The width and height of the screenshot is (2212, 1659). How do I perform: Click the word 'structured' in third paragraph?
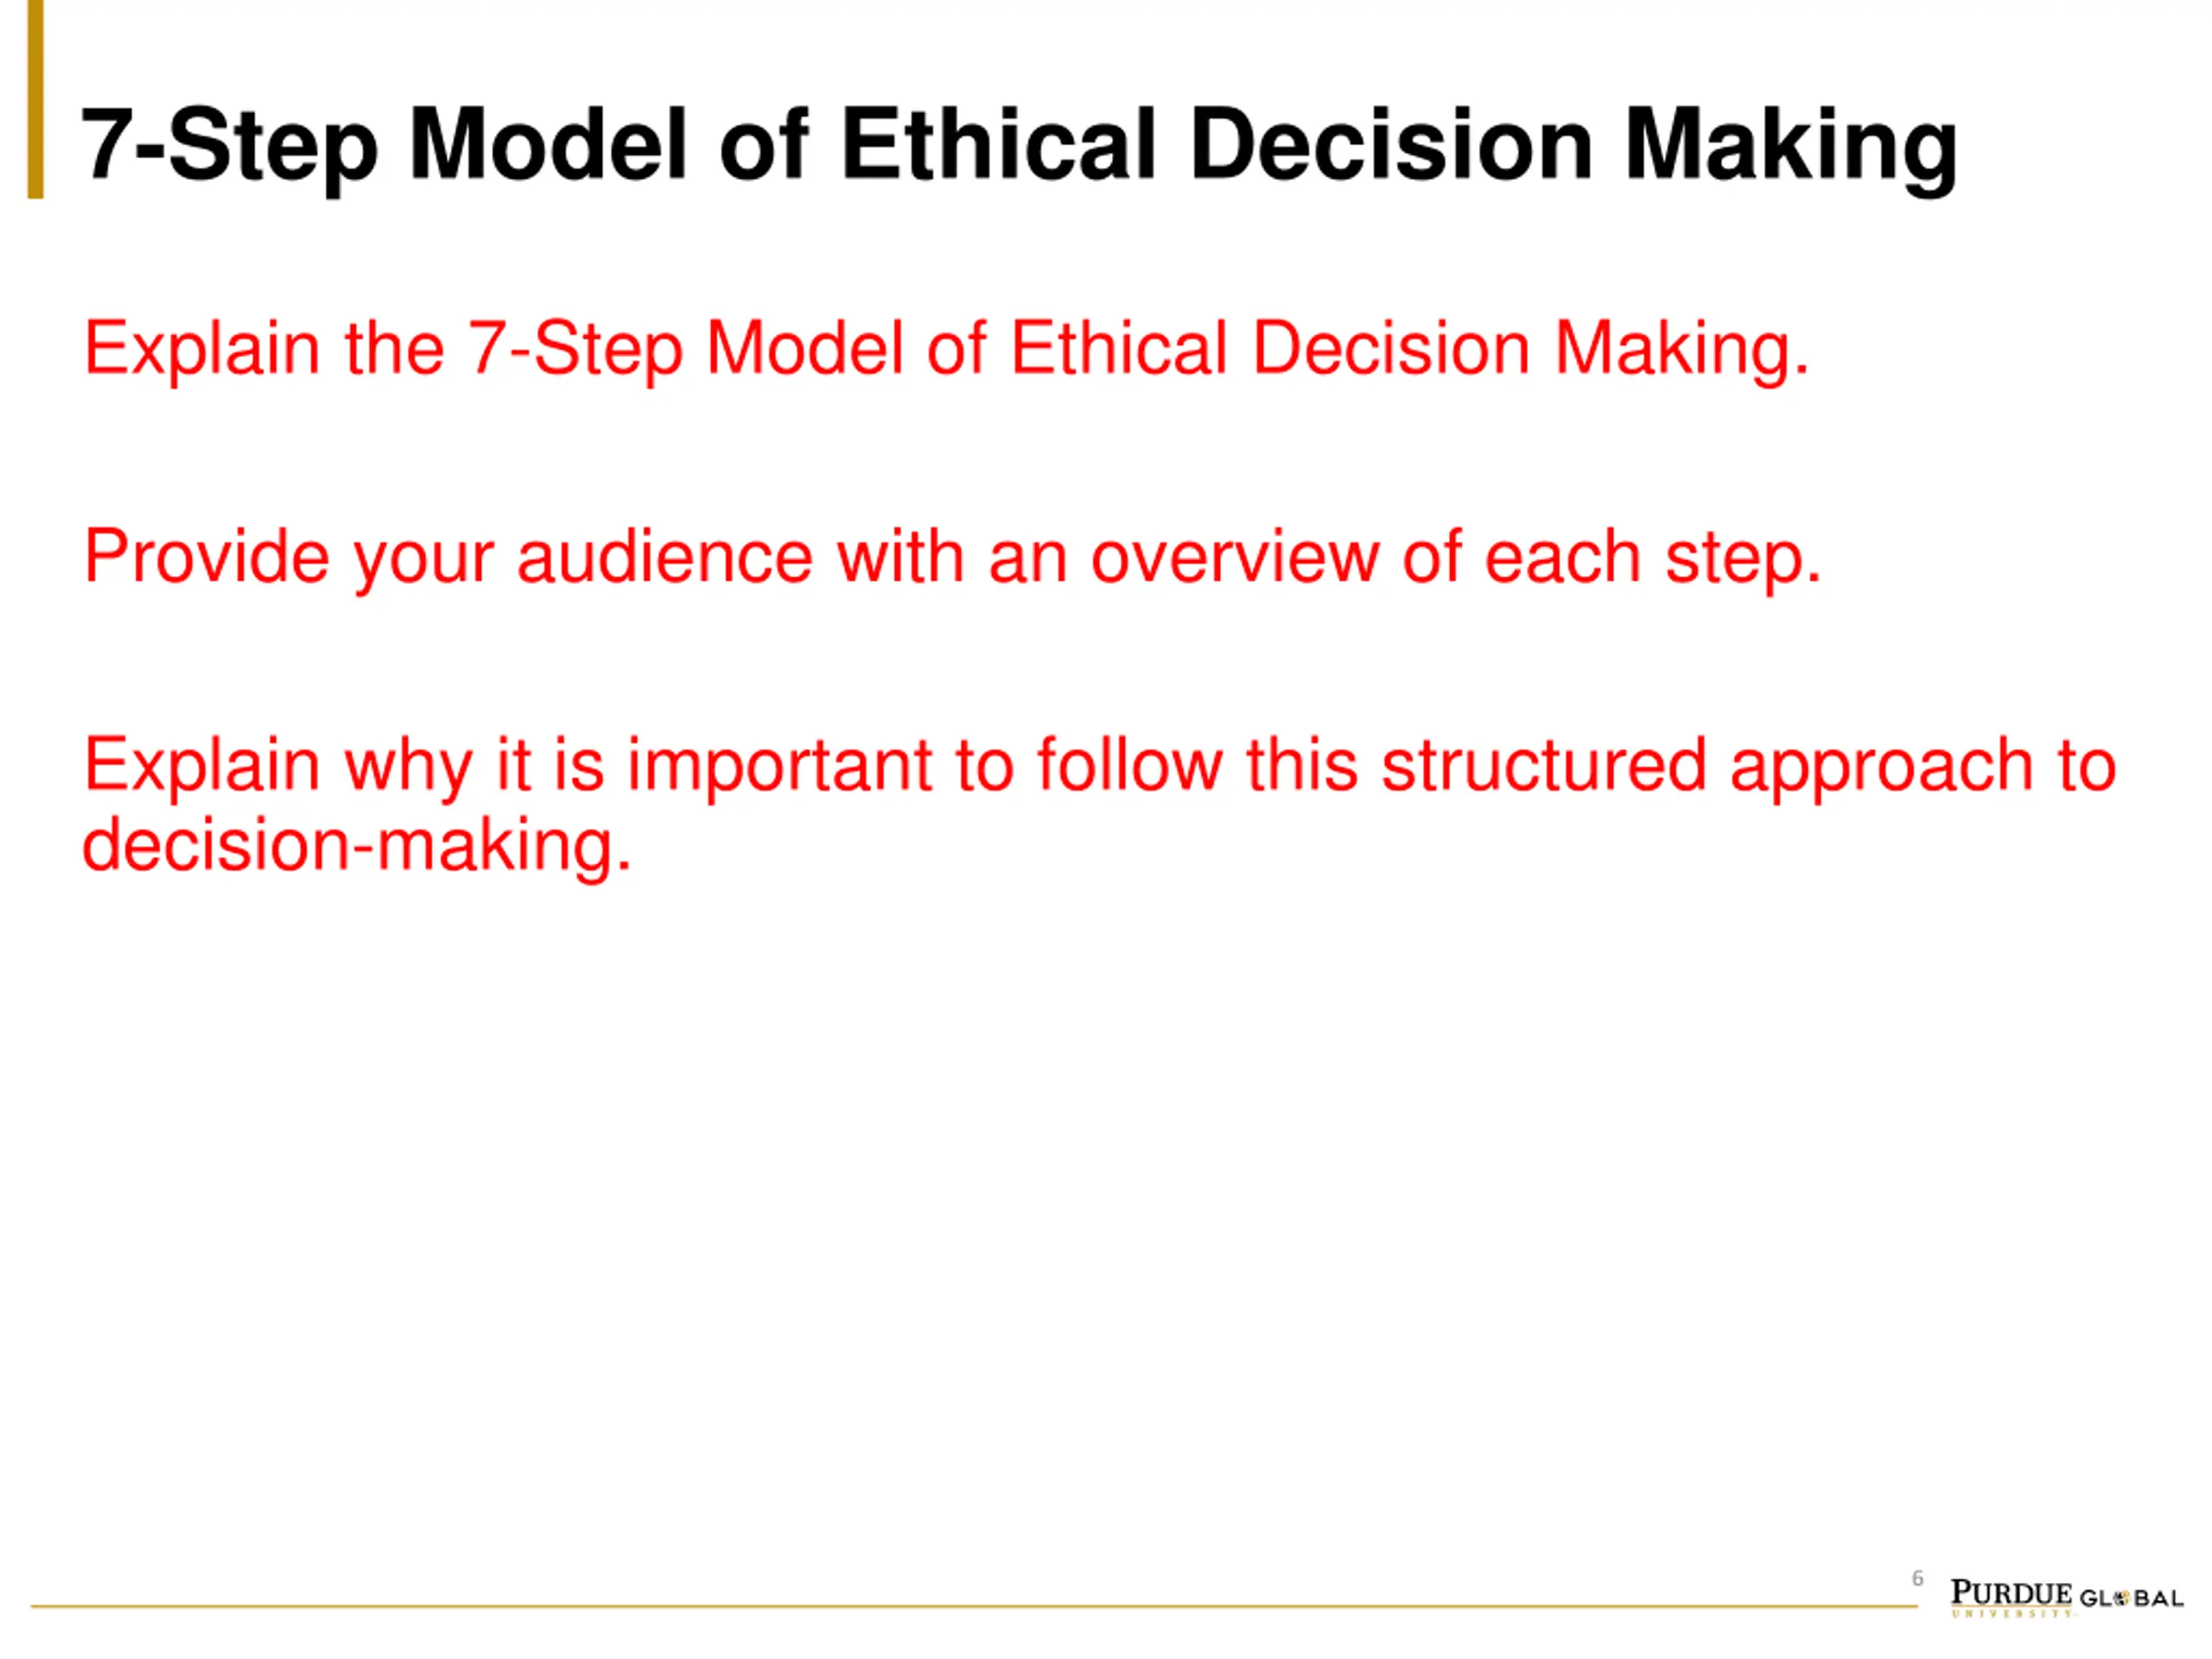point(1544,766)
